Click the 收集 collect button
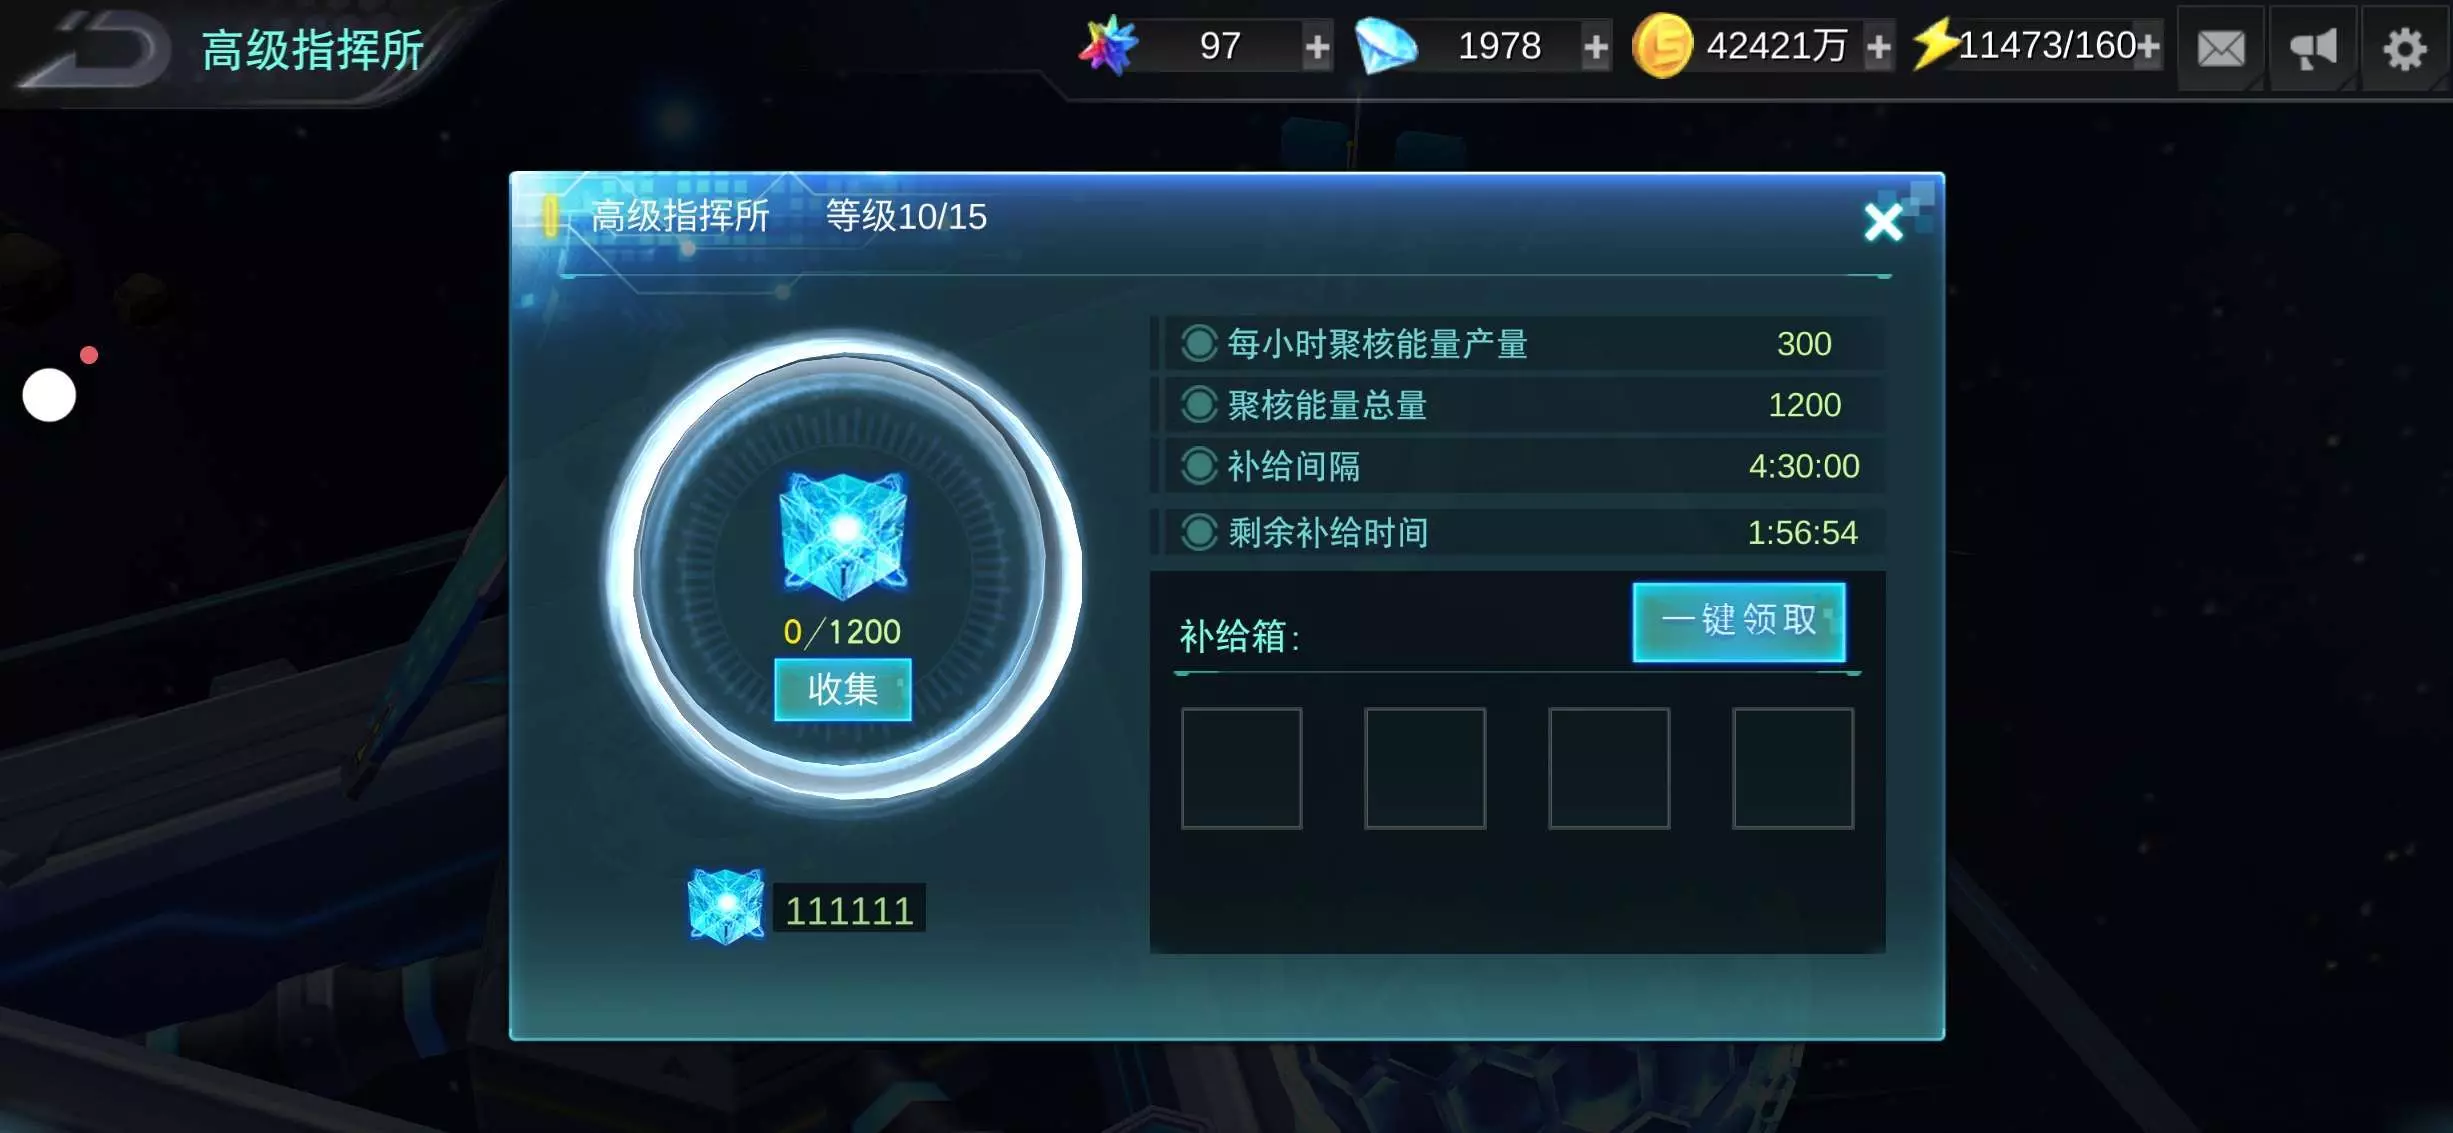Viewport: 2453px width, 1133px height. 843,689
